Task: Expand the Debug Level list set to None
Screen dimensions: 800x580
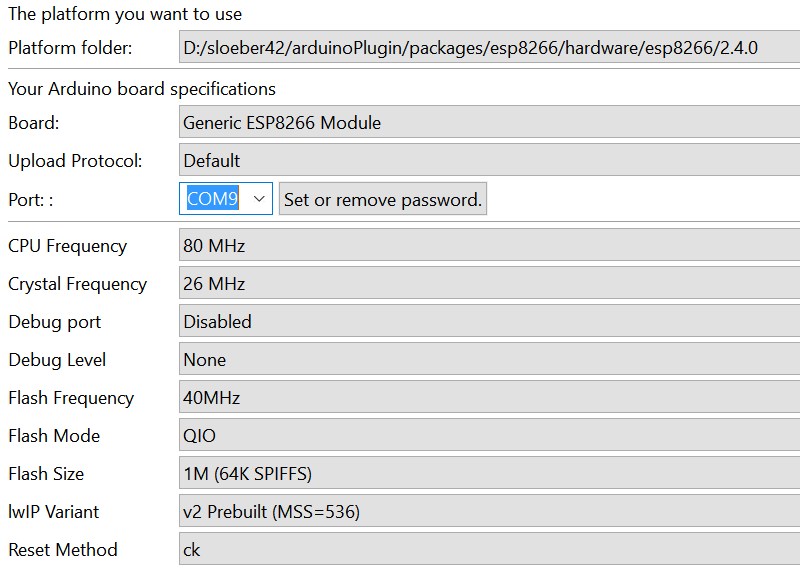Action: (485, 359)
